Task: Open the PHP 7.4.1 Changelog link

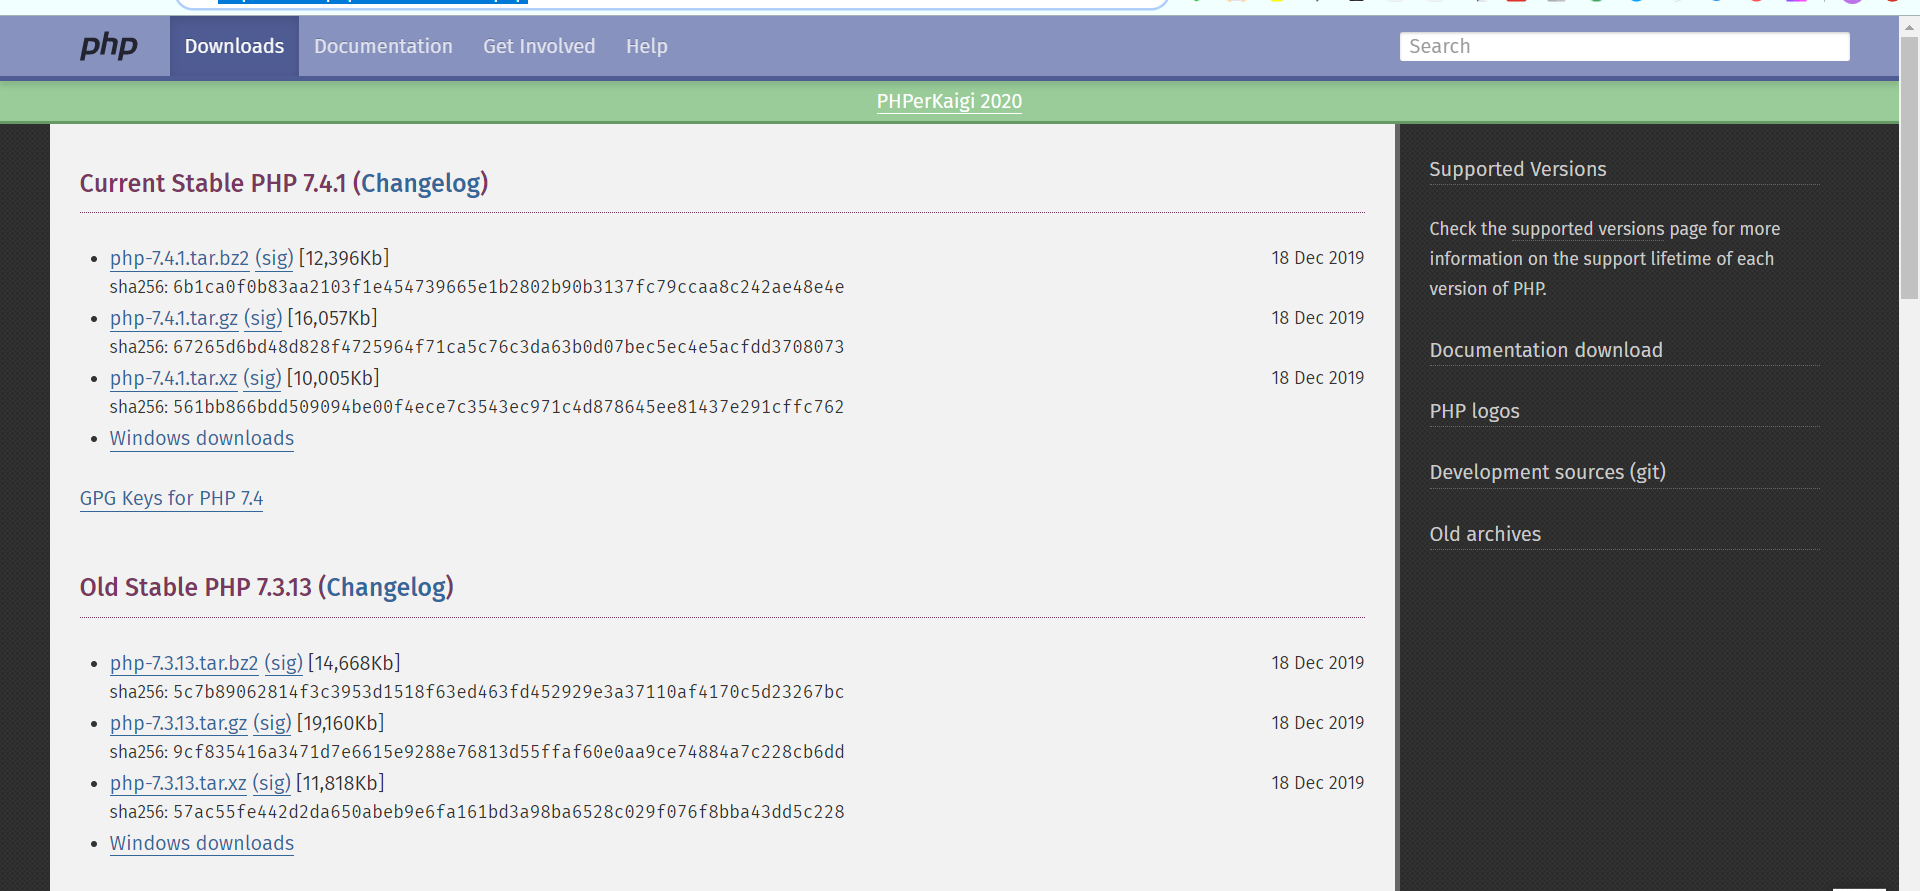Action: pyautogui.click(x=421, y=183)
